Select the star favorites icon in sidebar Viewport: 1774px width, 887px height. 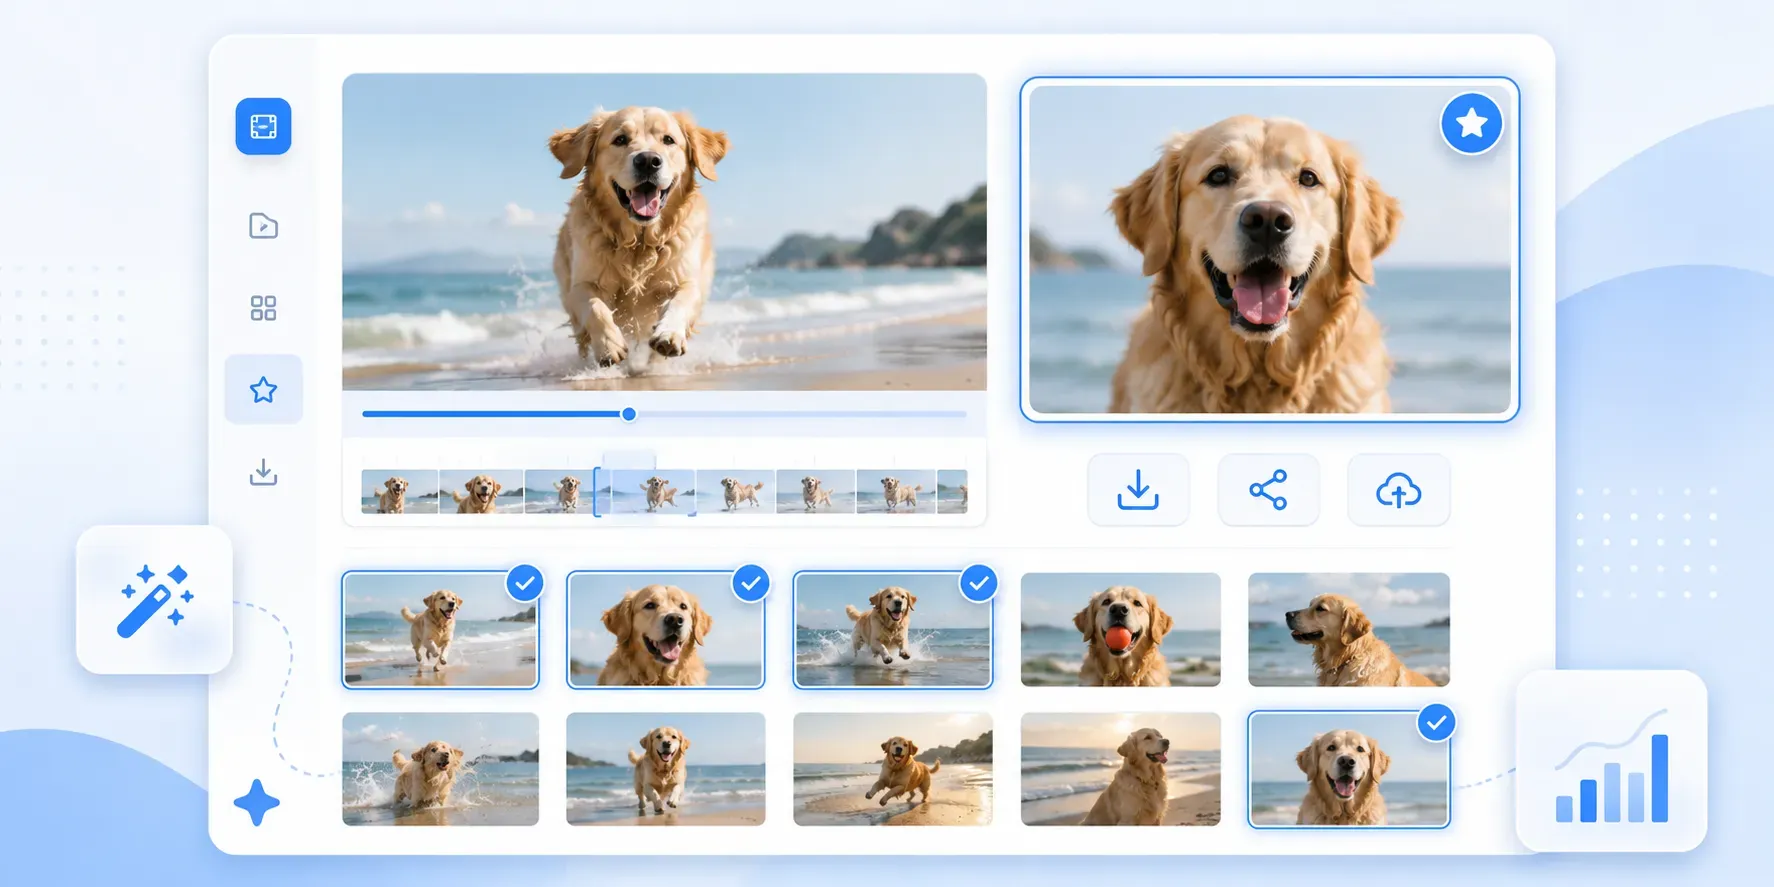point(263,390)
